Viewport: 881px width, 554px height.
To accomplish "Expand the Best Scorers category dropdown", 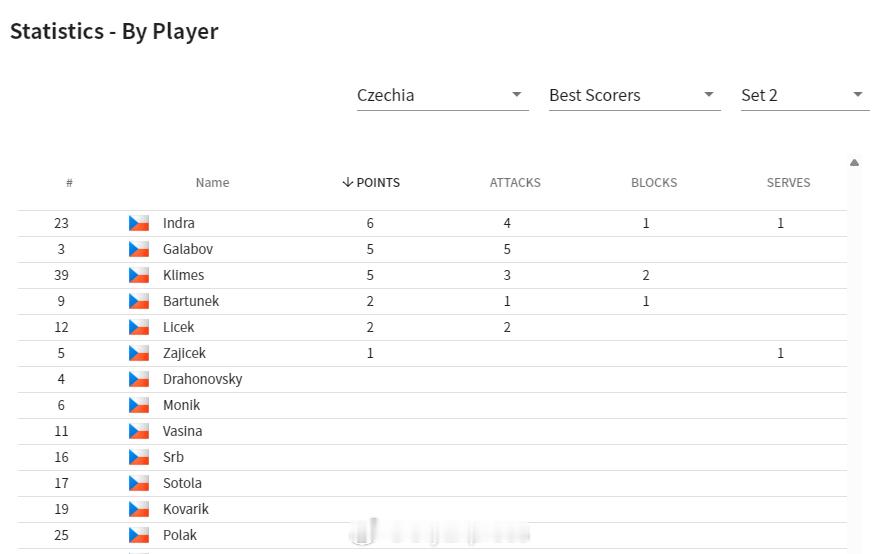I will 634,96.
